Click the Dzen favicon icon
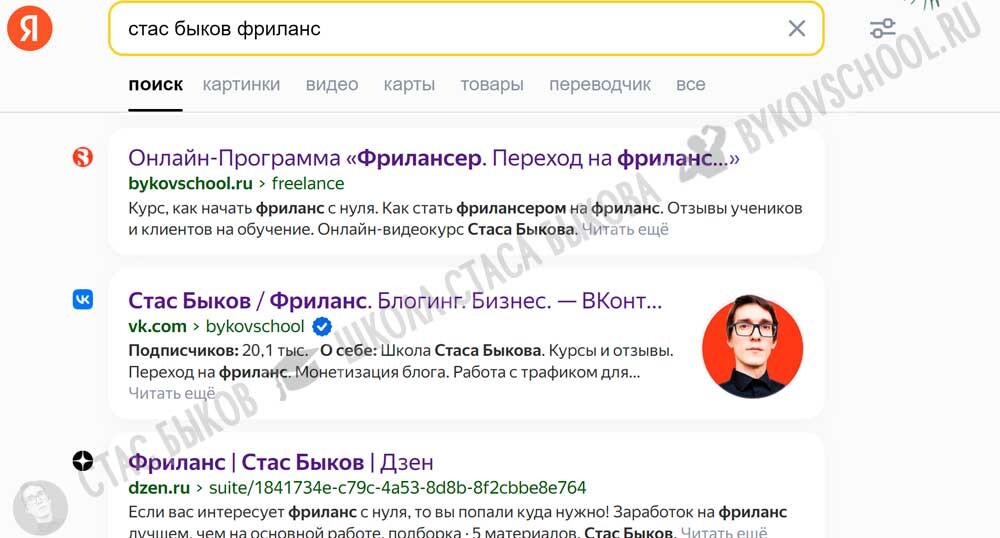Image resolution: width=1000 pixels, height=538 pixels. 83,460
